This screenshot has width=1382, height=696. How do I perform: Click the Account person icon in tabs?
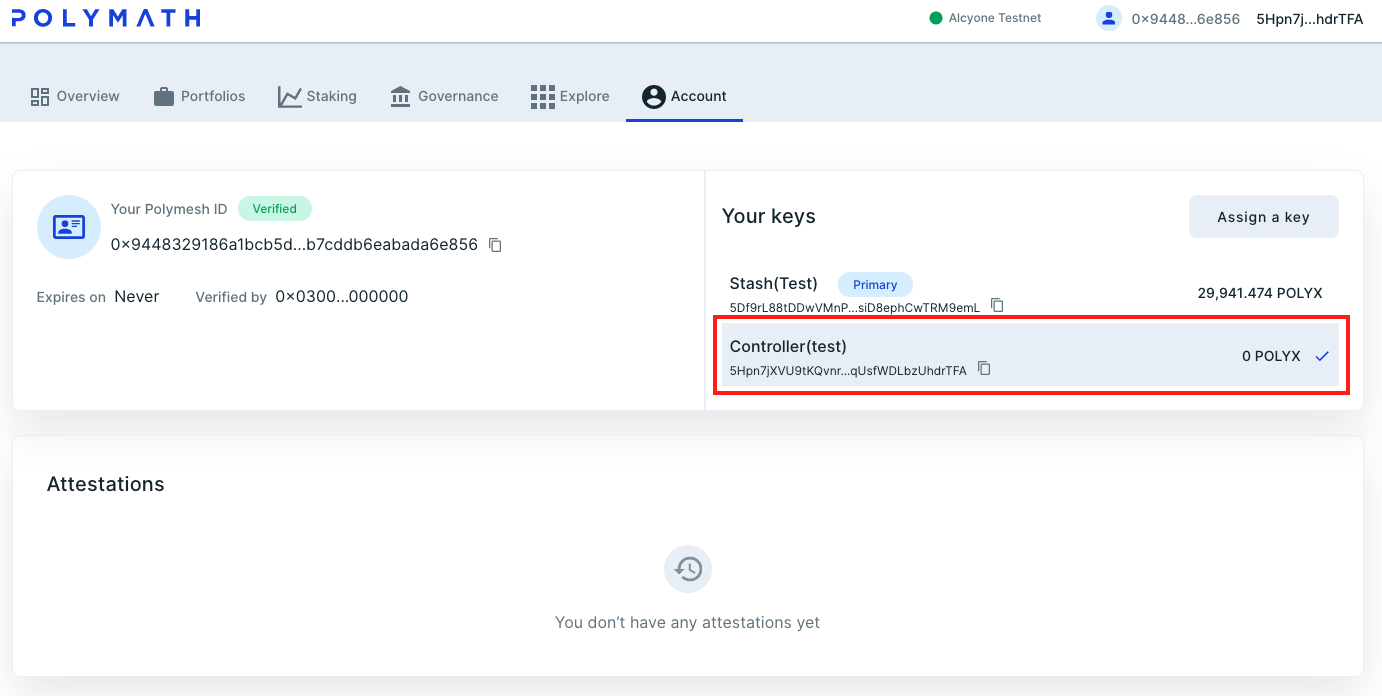[654, 96]
